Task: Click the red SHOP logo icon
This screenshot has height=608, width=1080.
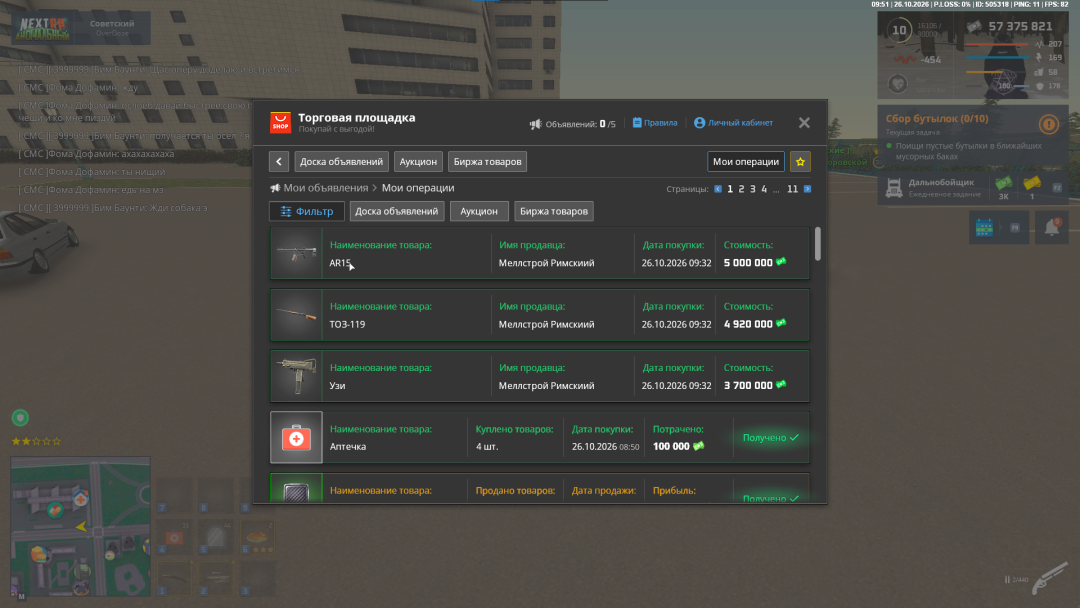Action: [280, 123]
